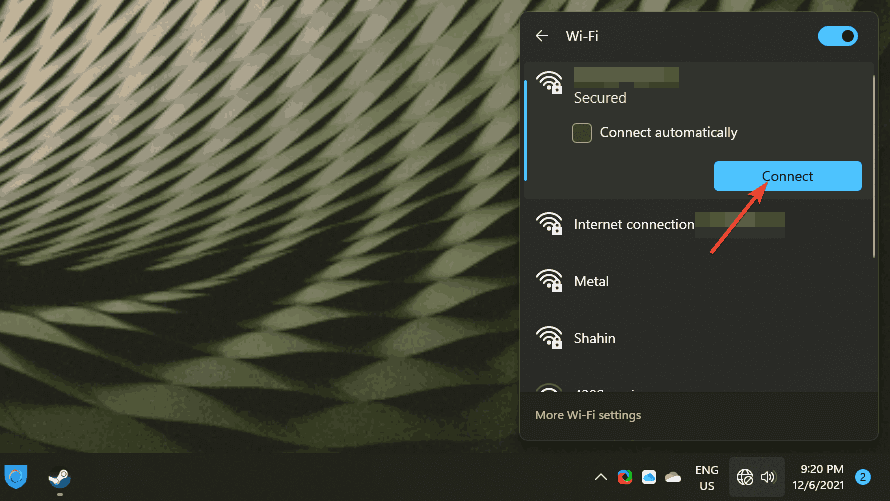
Task: Switch ENG US input language
Action: point(707,478)
